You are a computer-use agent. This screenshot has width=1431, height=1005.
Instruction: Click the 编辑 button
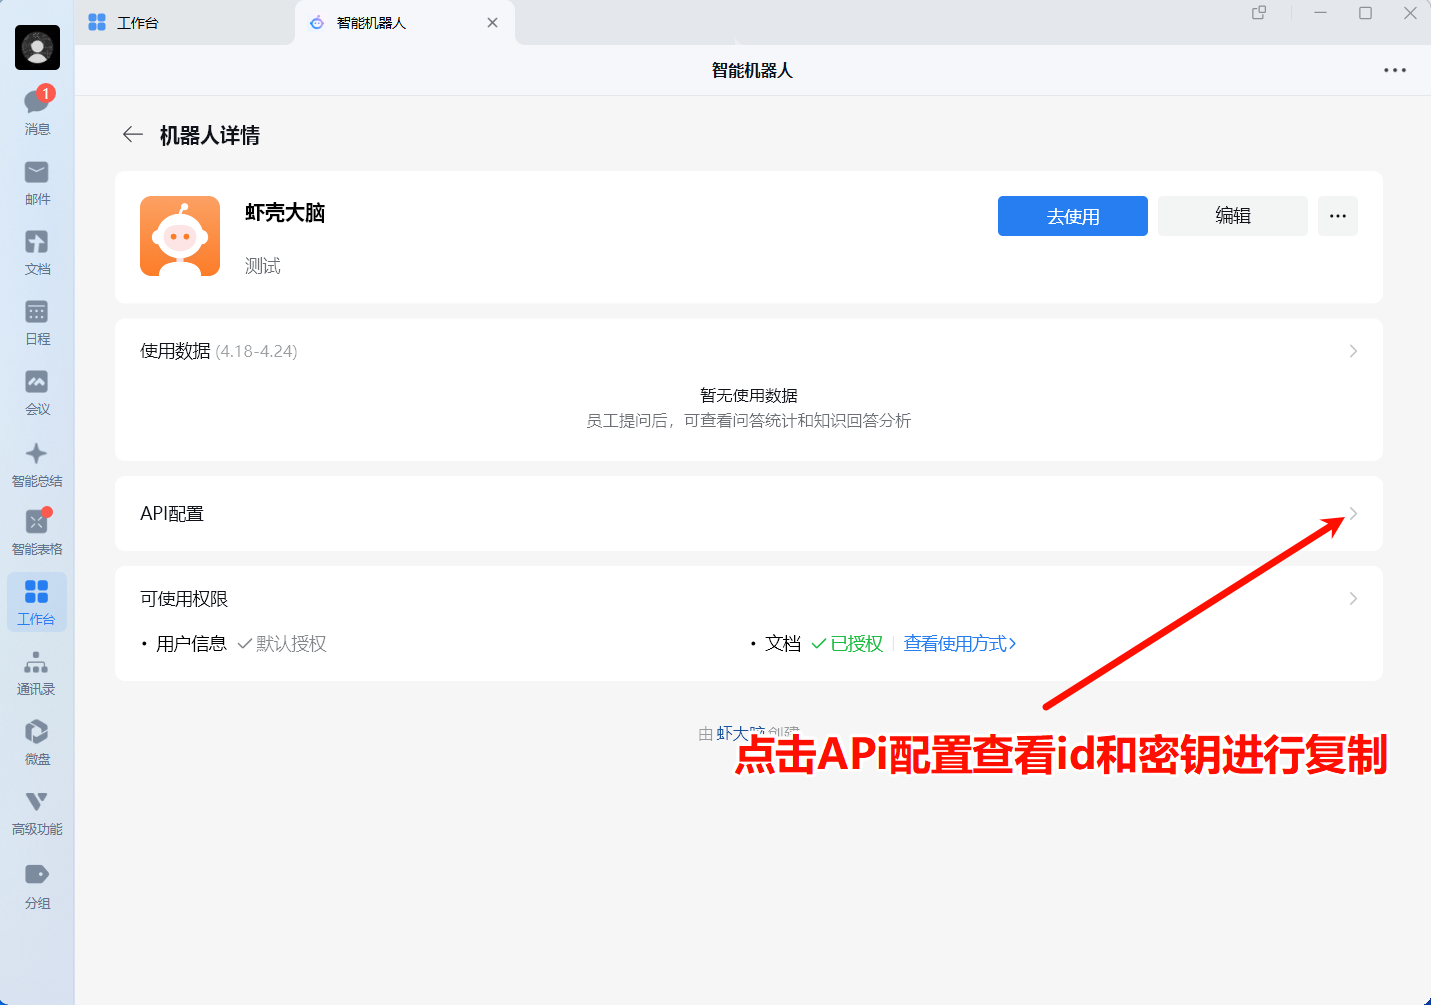tap(1233, 216)
